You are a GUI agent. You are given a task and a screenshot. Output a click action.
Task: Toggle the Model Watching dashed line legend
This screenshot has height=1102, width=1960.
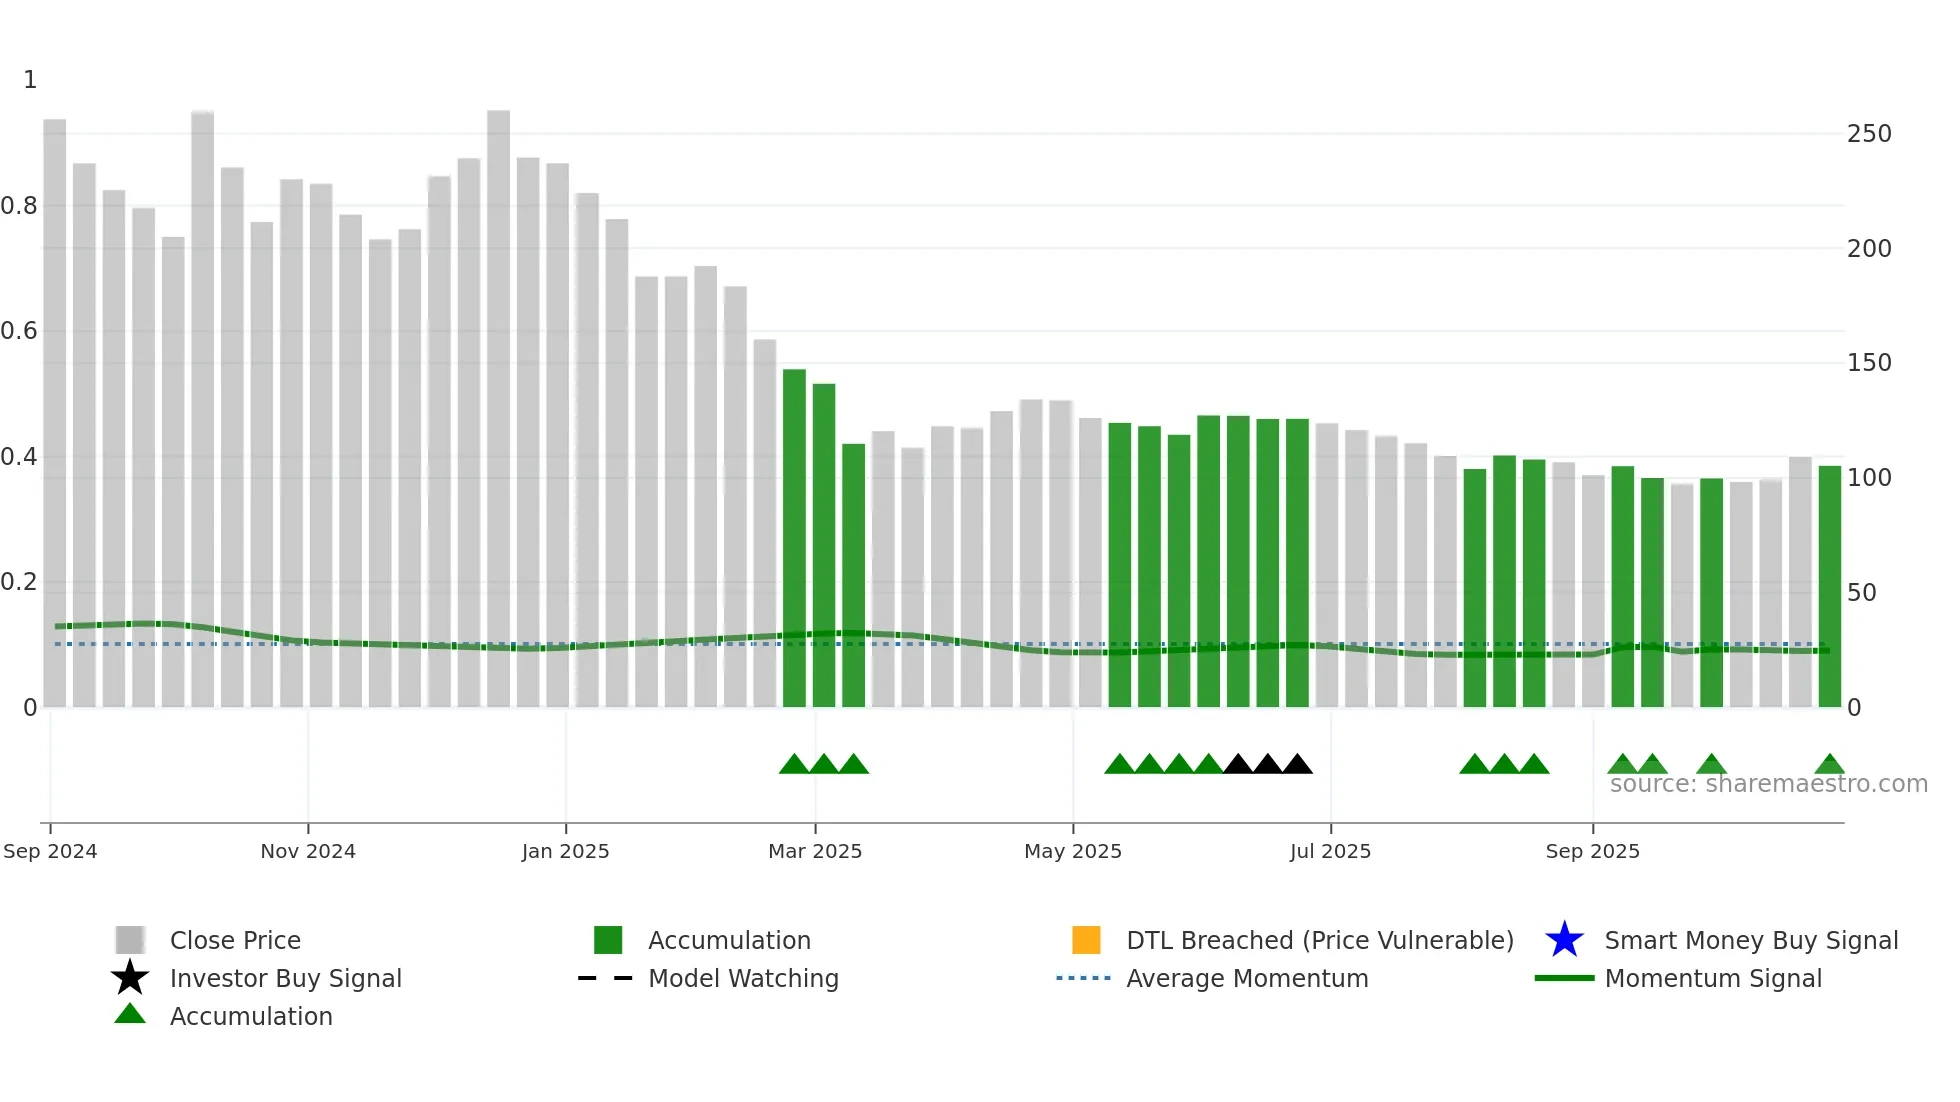(x=606, y=978)
